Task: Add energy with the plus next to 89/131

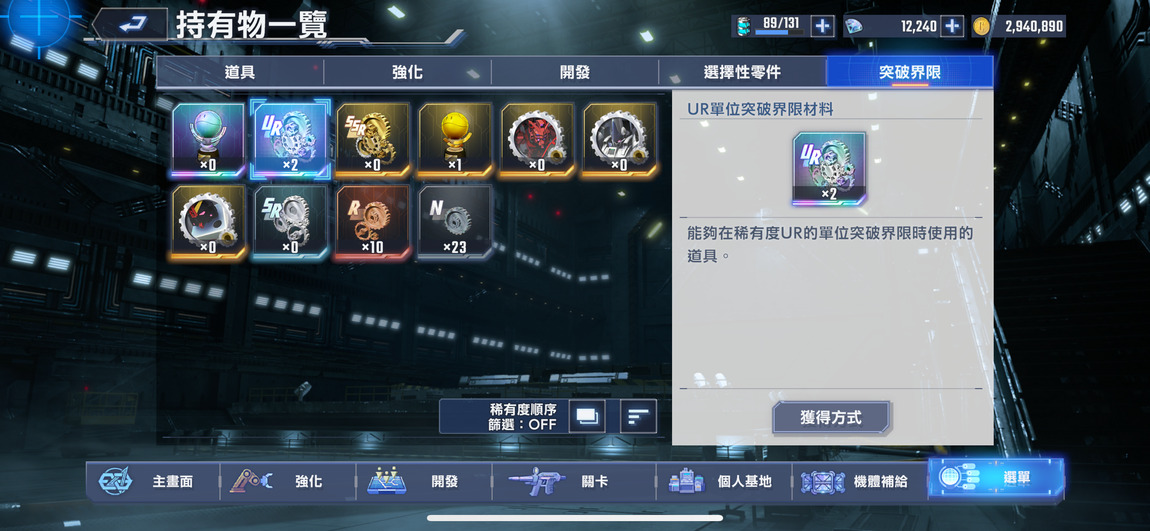Action: tap(822, 26)
